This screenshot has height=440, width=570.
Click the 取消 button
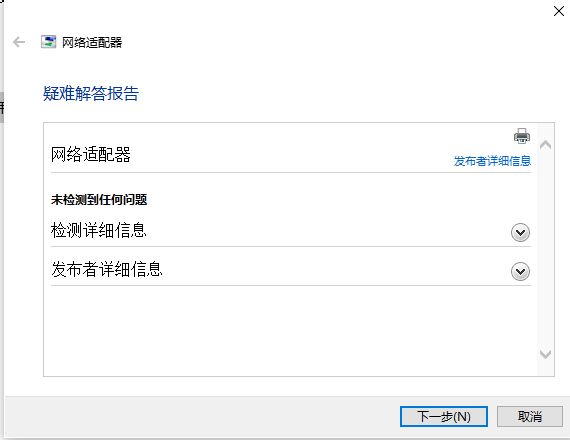click(530, 416)
